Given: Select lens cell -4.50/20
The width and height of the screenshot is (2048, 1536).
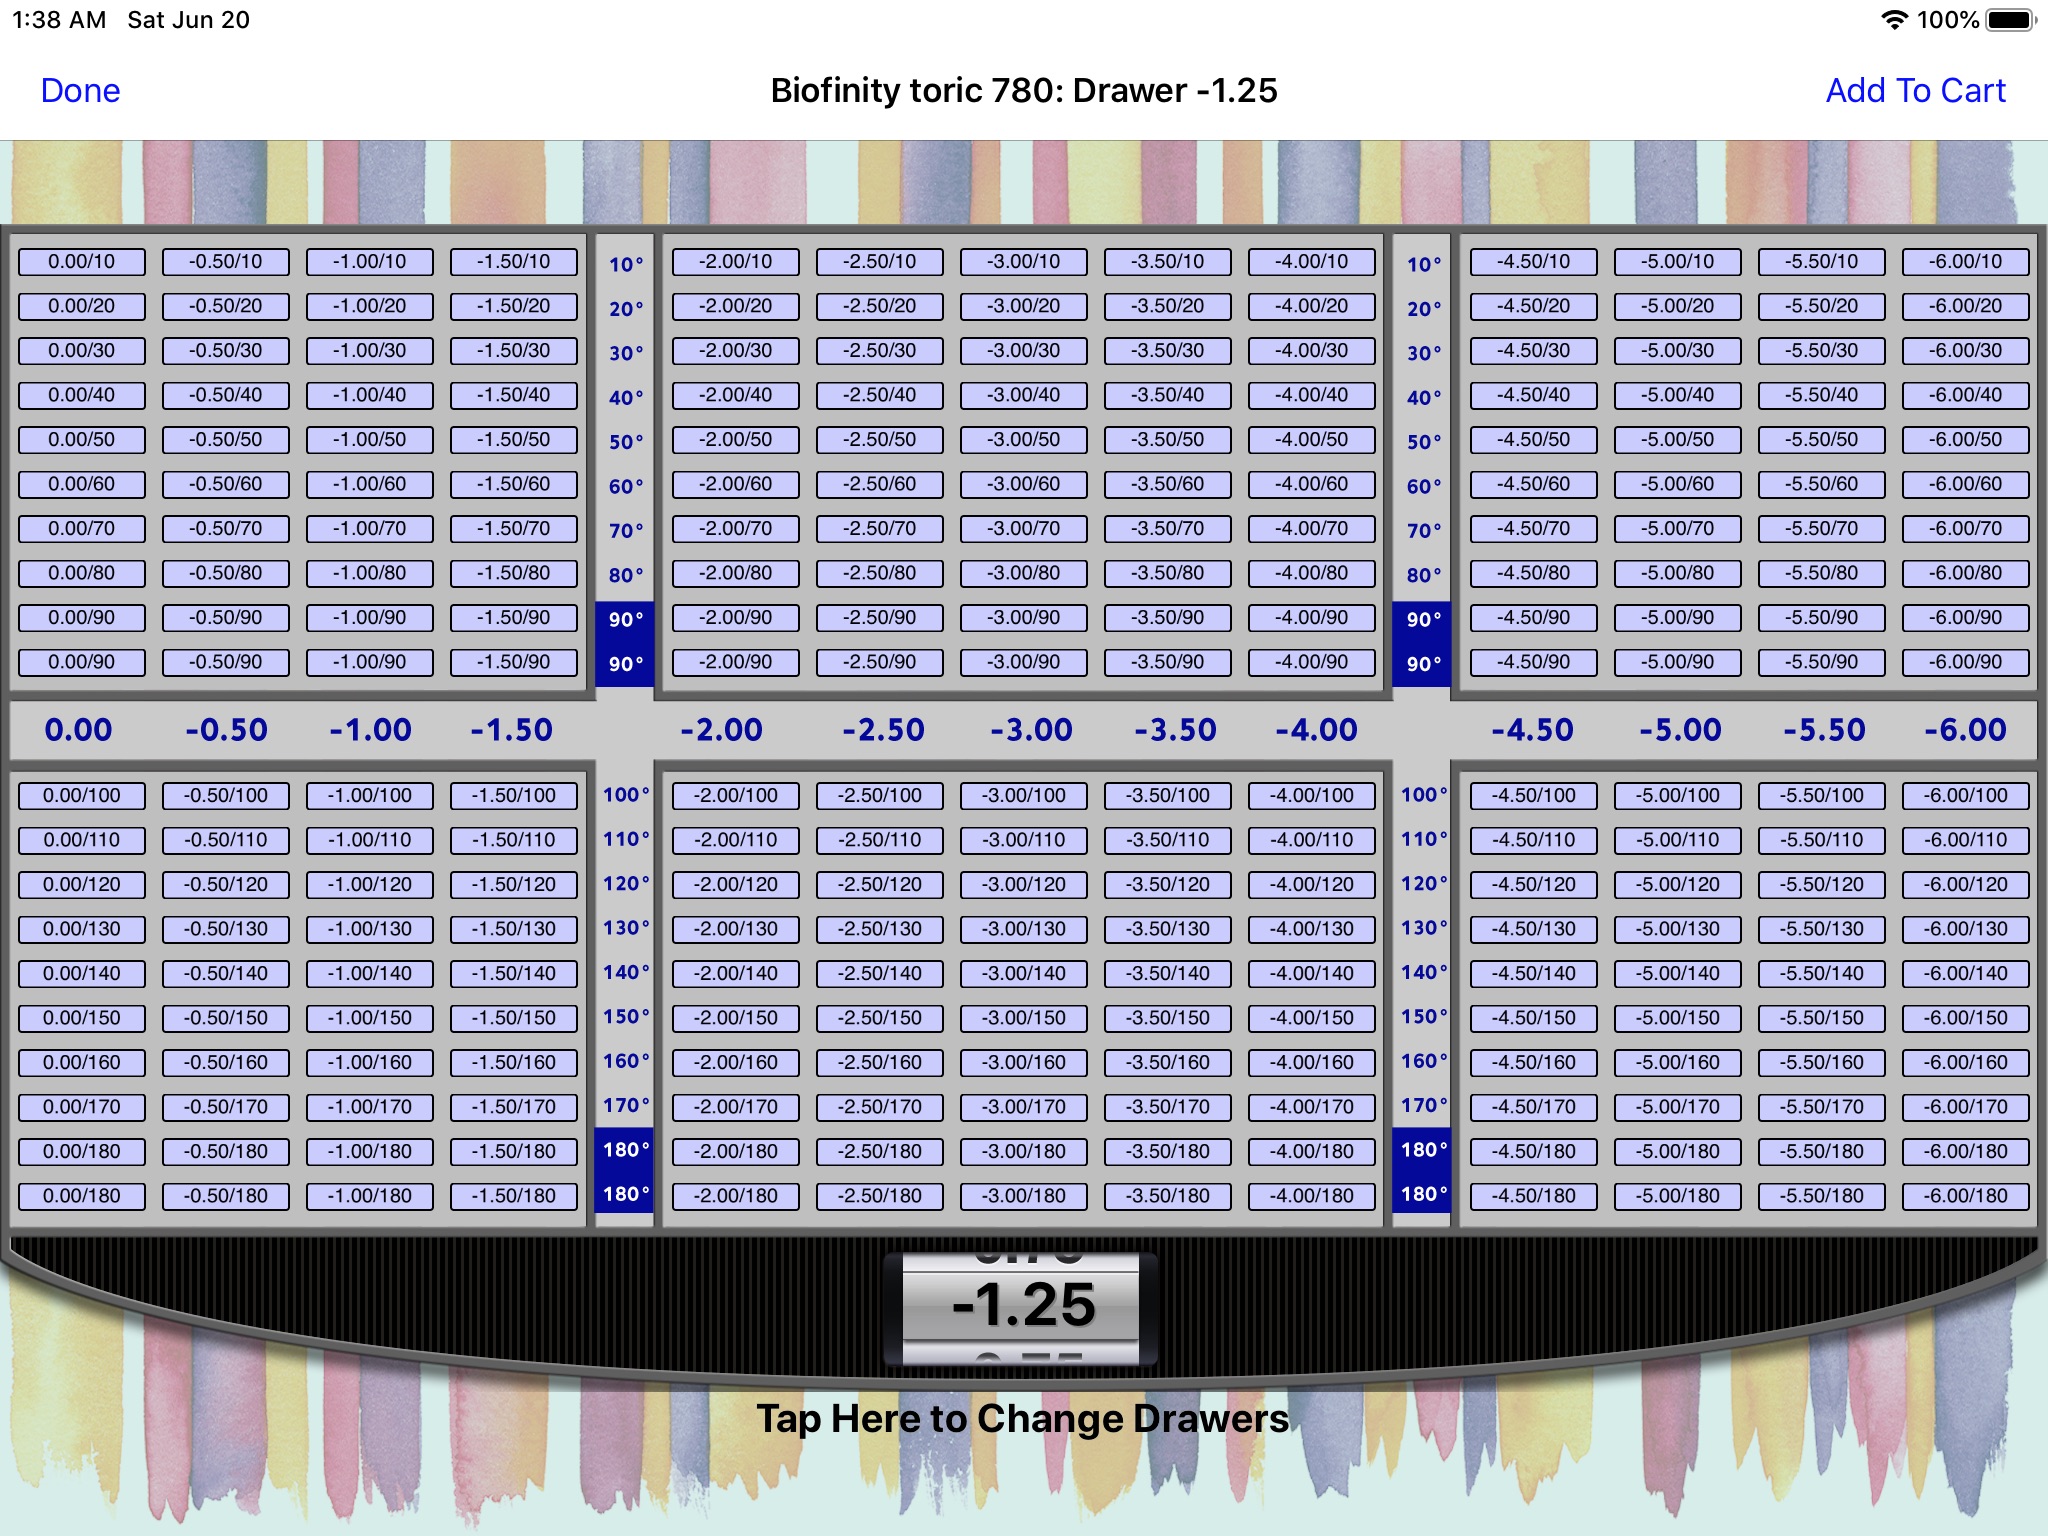Looking at the screenshot, I should [1534, 306].
